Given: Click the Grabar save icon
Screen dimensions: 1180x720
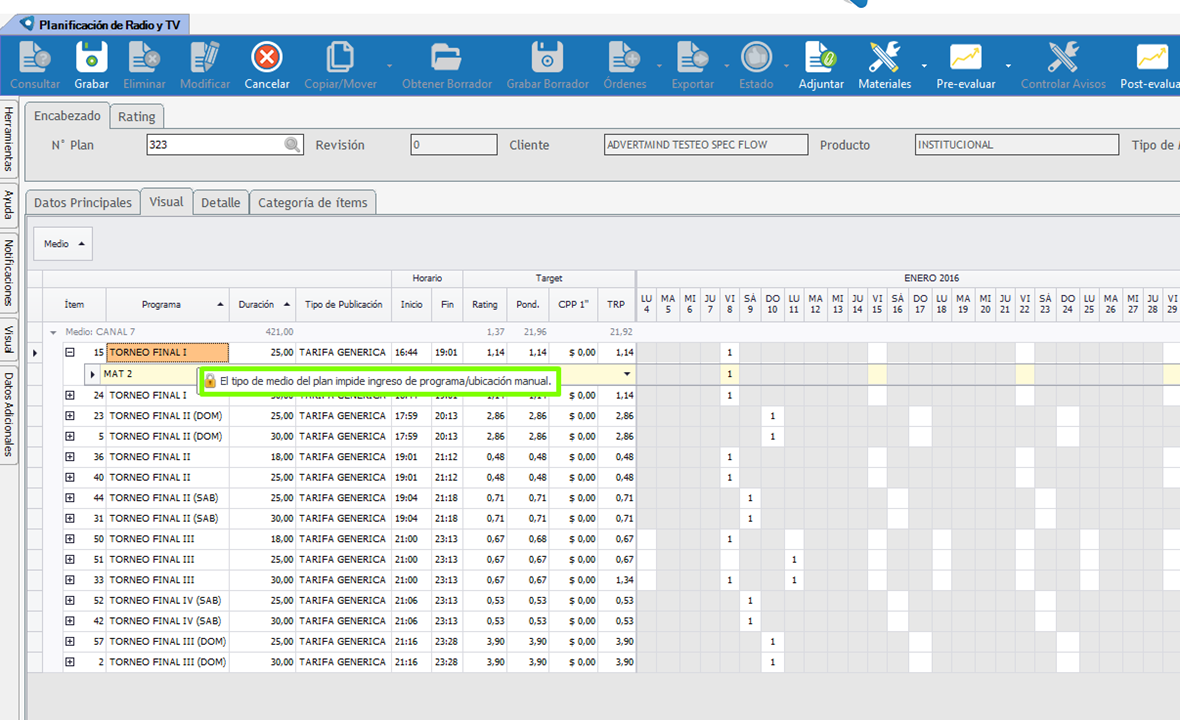Looking at the screenshot, I should coord(92,58).
